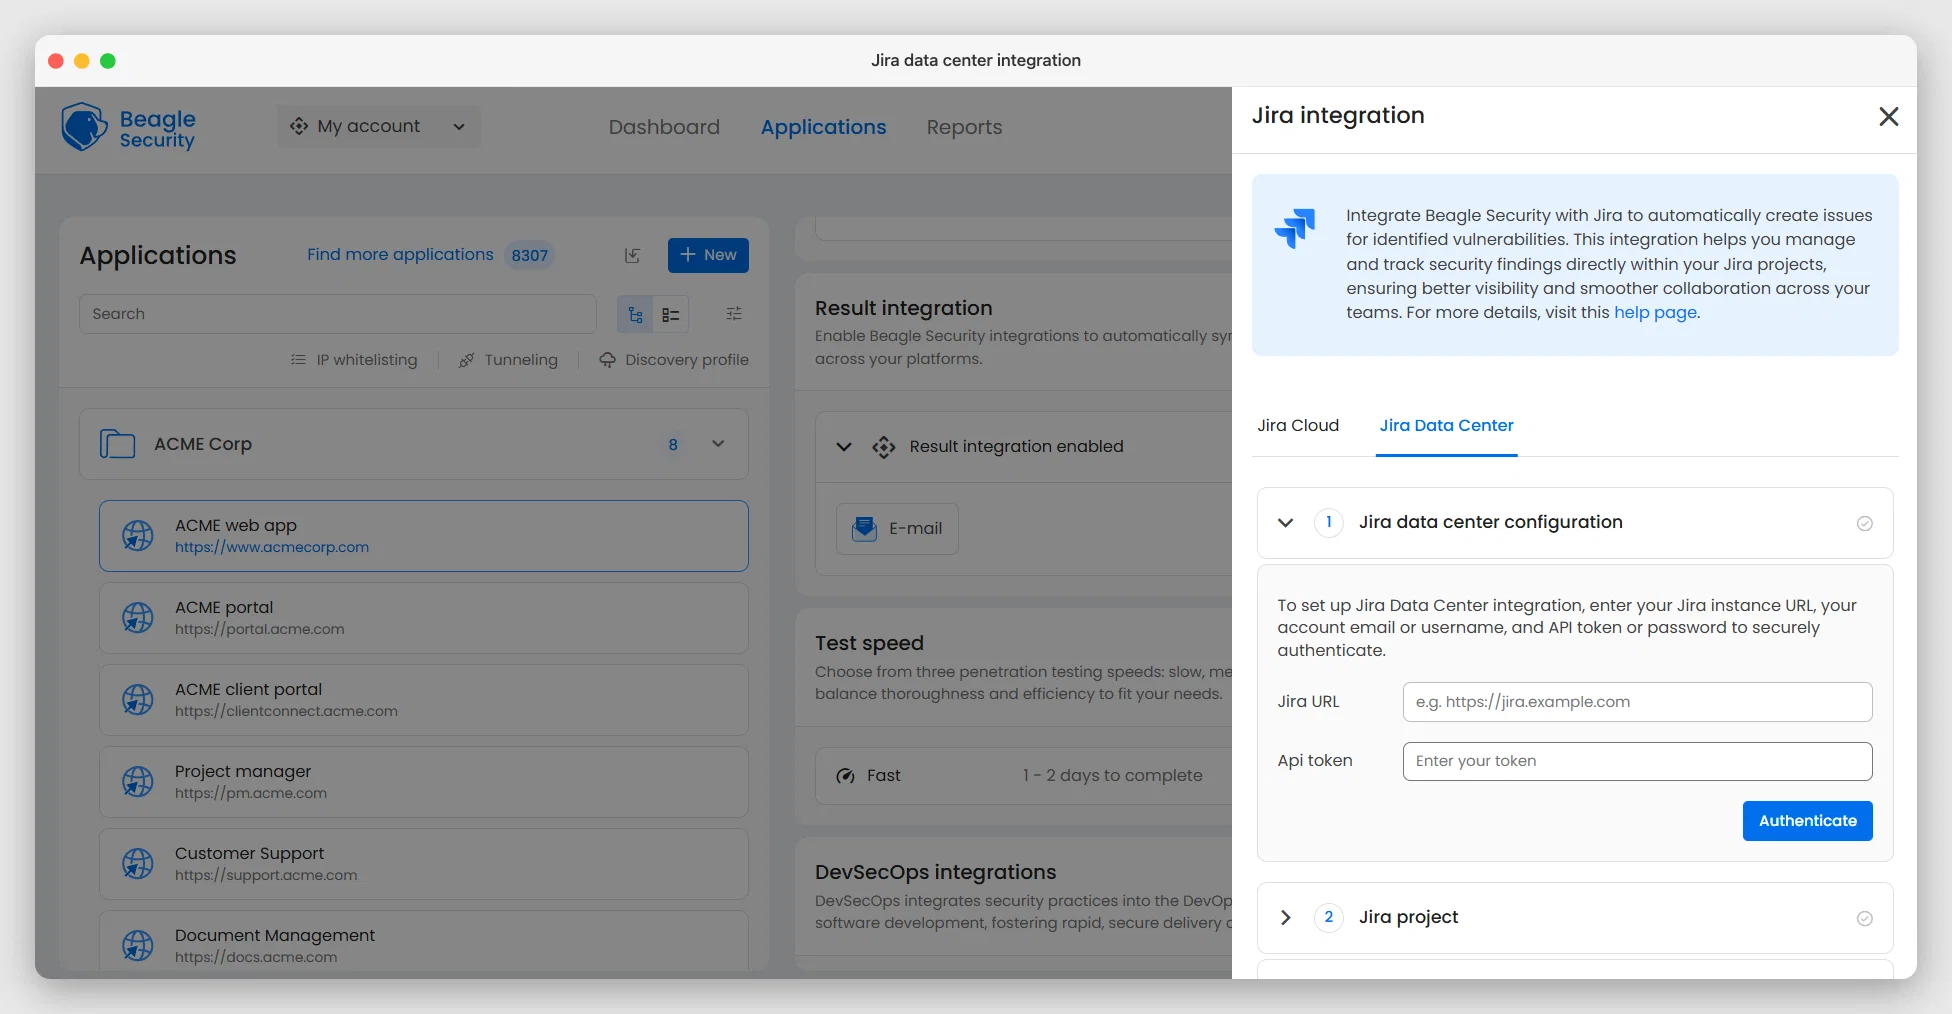Click the Authenticate button
This screenshot has height=1014, width=1952.
[1807, 821]
